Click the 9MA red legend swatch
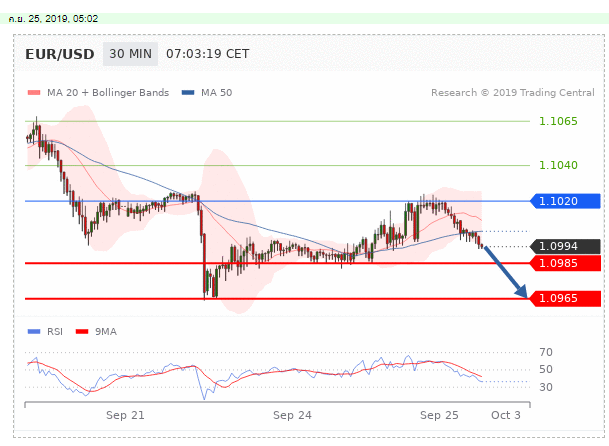The height and width of the screenshot is (446, 609). click(x=82, y=332)
